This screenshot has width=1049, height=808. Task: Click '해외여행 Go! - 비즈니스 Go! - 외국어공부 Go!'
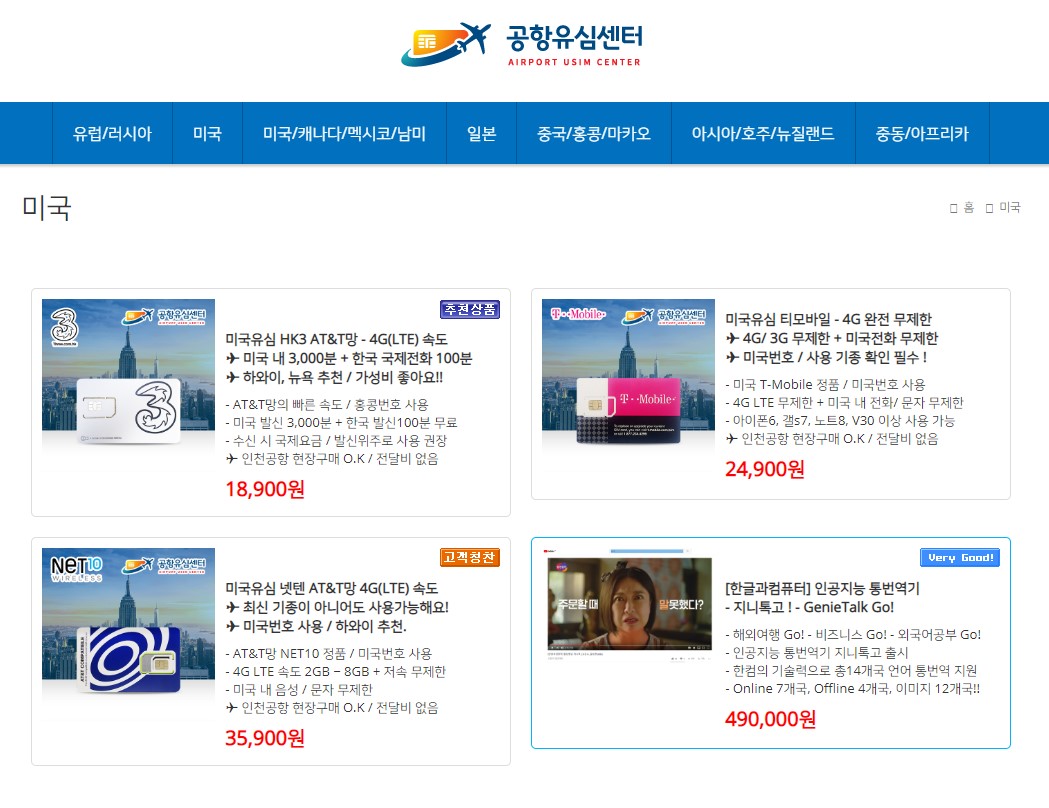tap(857, 635)
